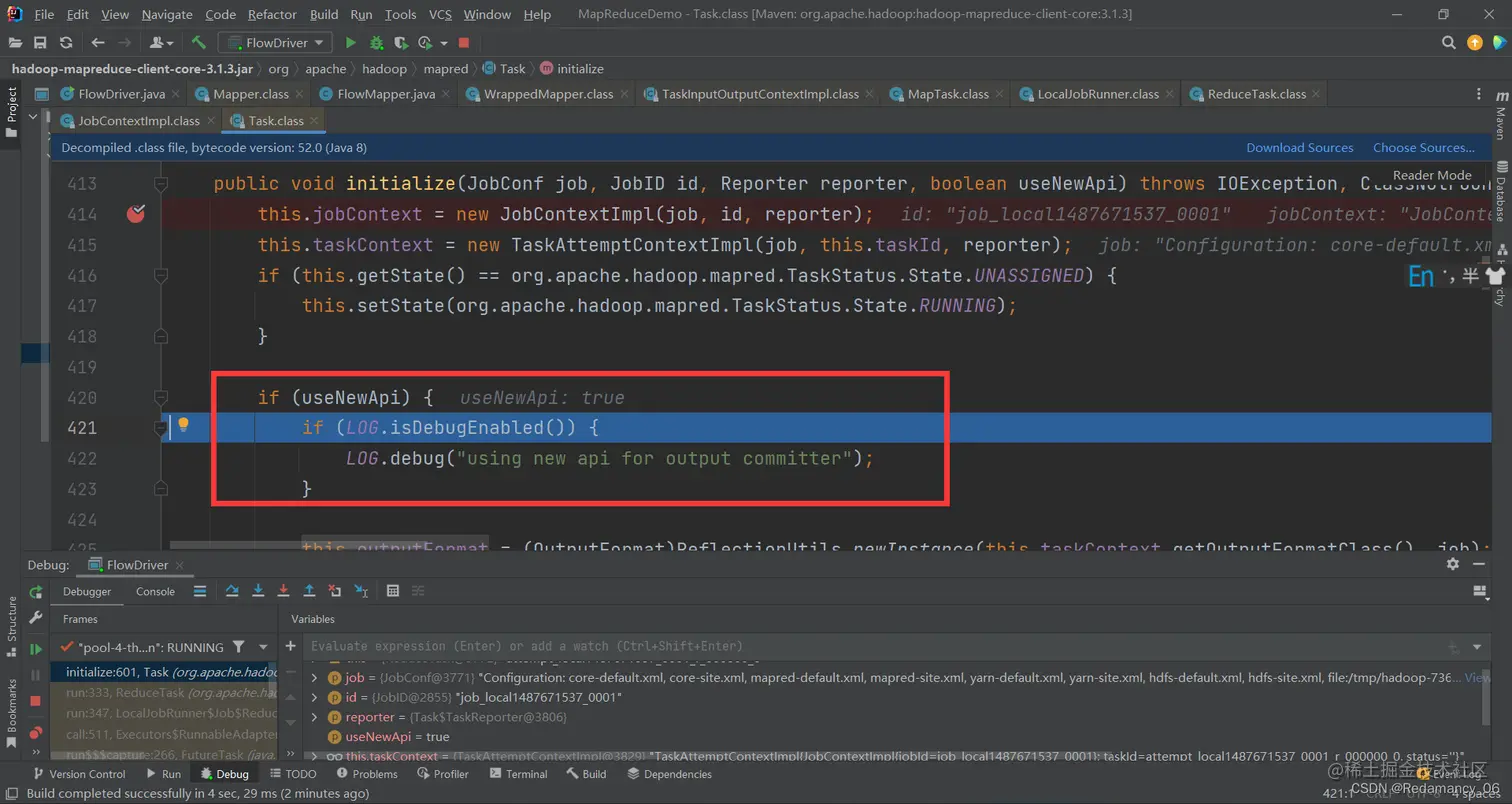Toggle the breakpoint on line 414
Image resolution: width=1512 pixels, height=804 pixels.
coord(136,213)
